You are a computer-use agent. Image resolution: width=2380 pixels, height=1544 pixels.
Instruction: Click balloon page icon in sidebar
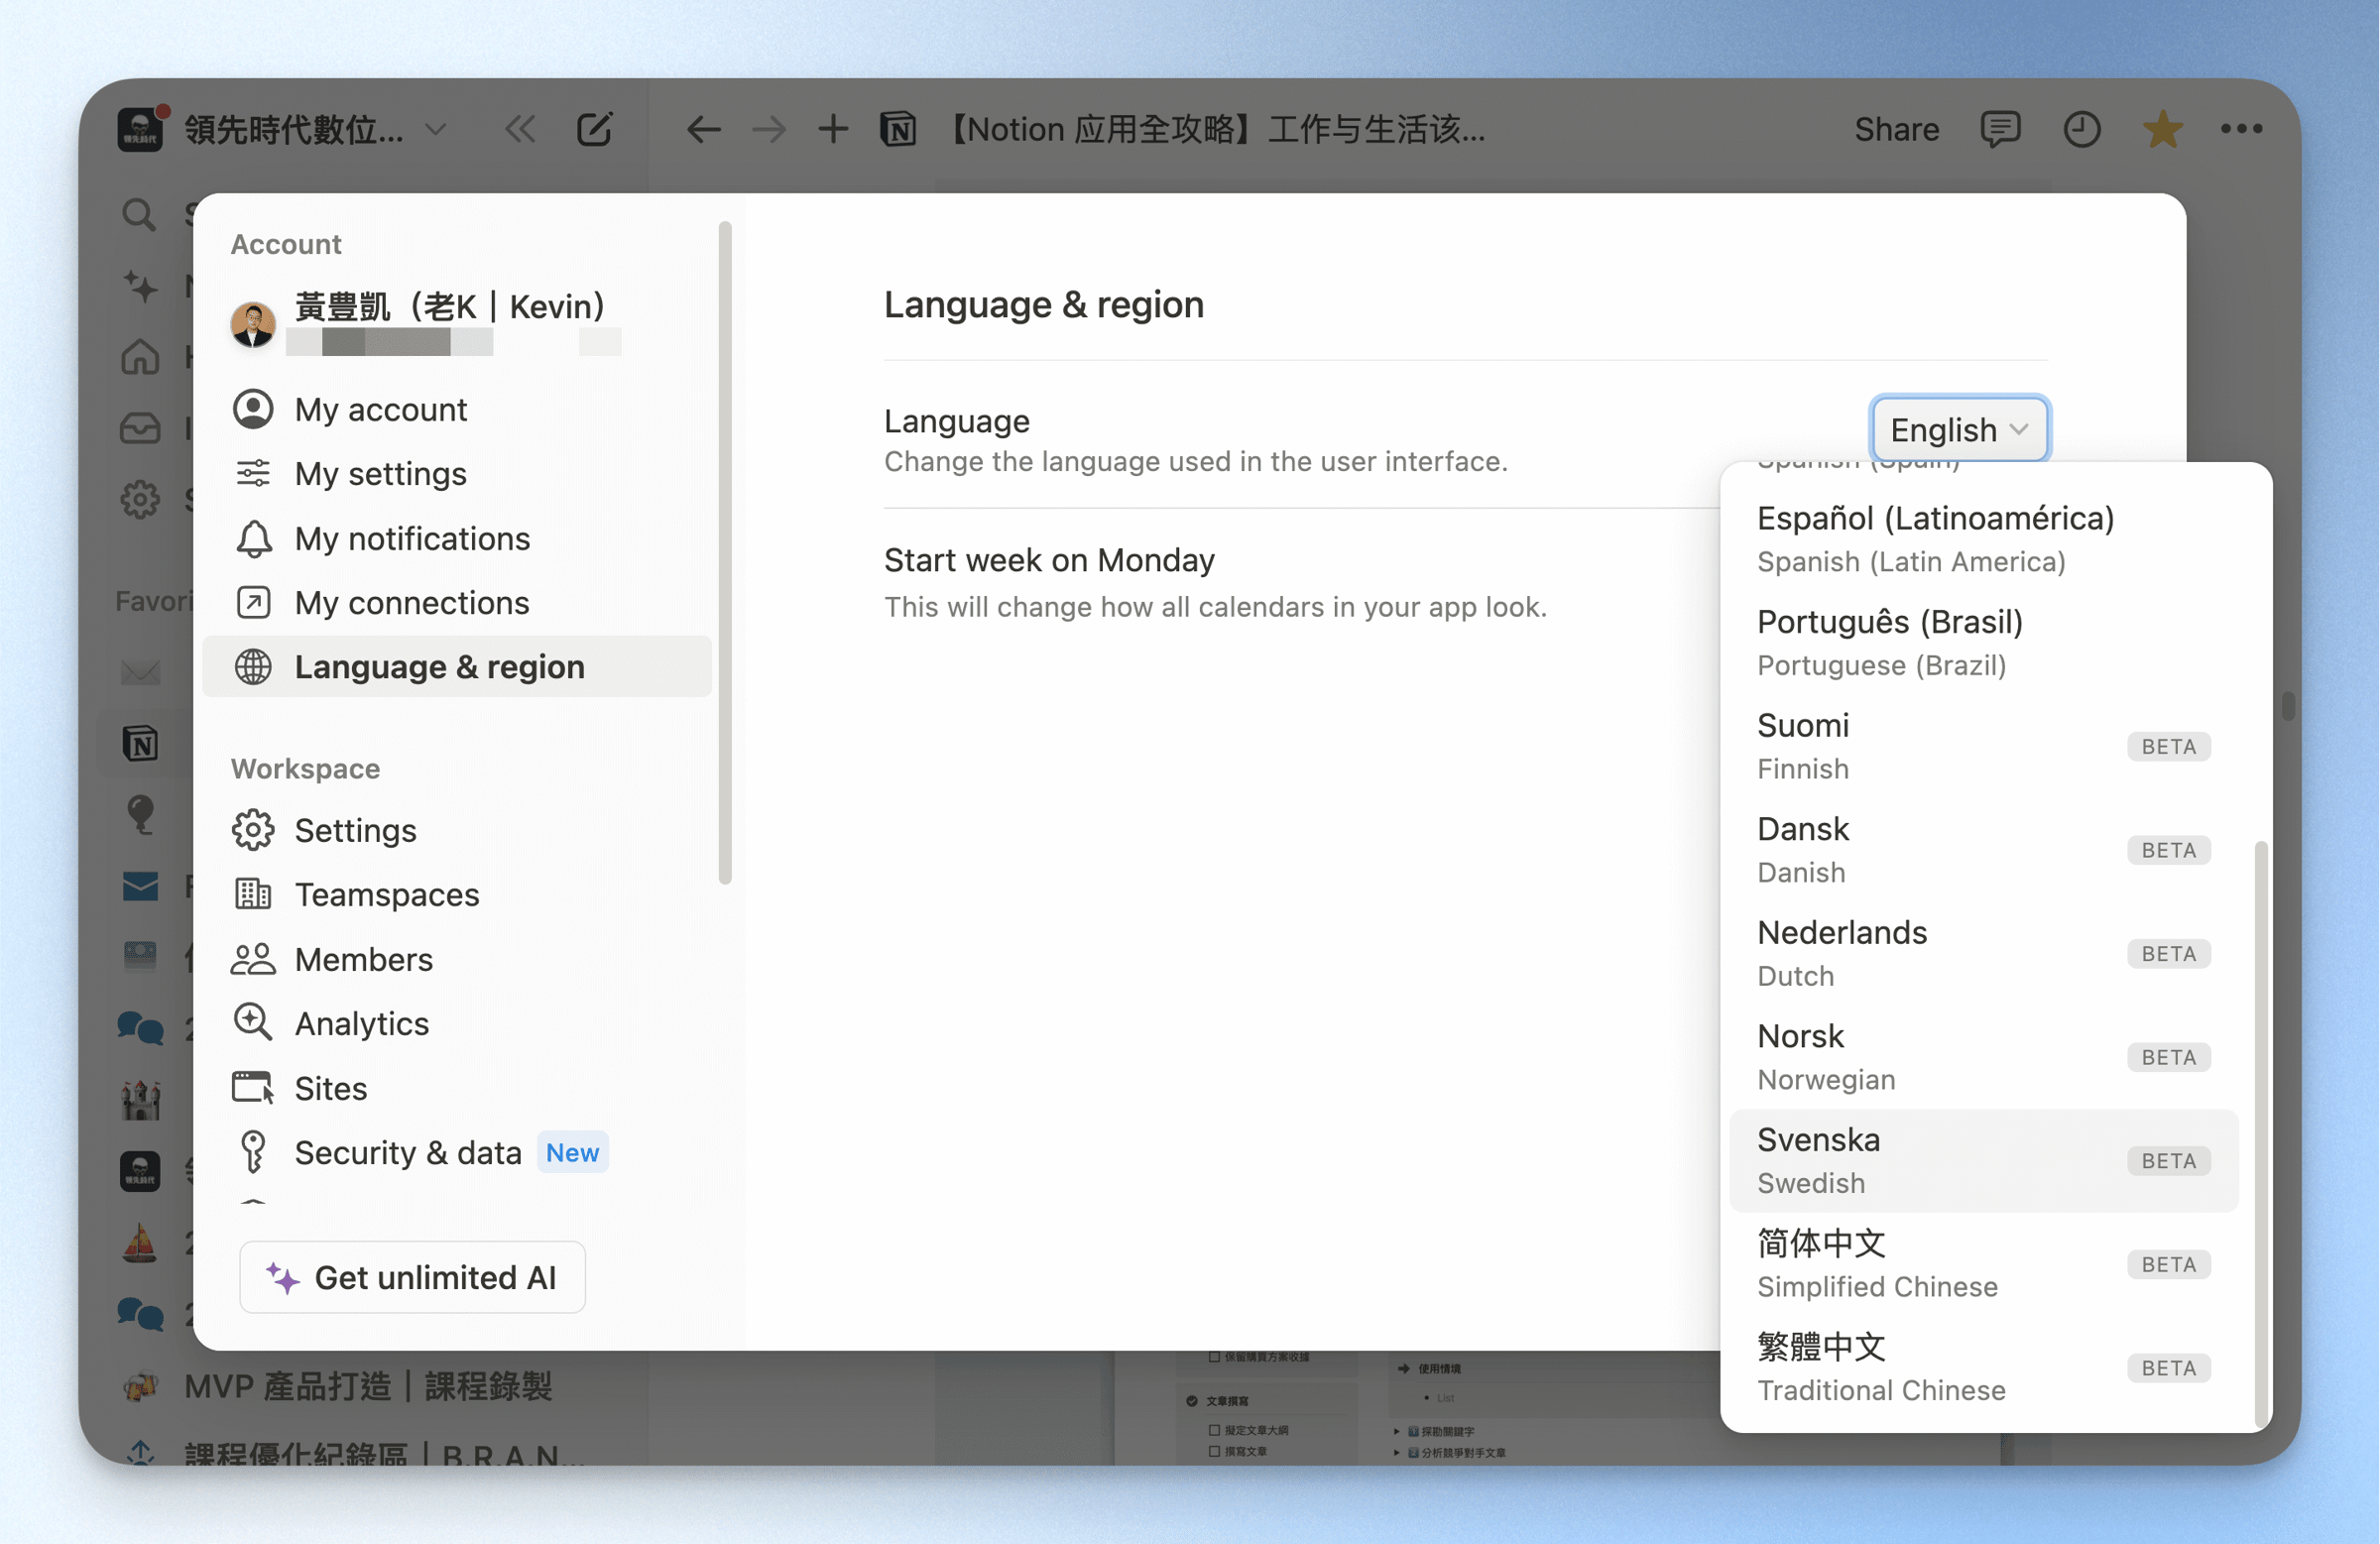141,815
